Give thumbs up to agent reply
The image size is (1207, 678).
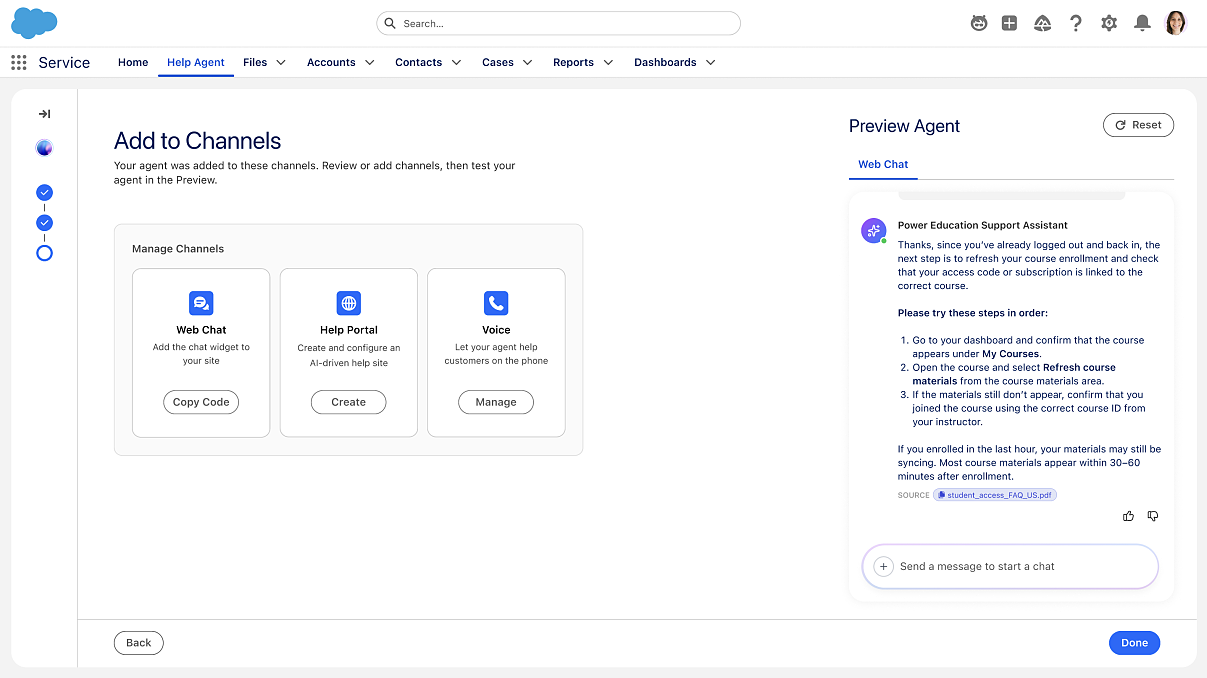[x=1129, y=516]
